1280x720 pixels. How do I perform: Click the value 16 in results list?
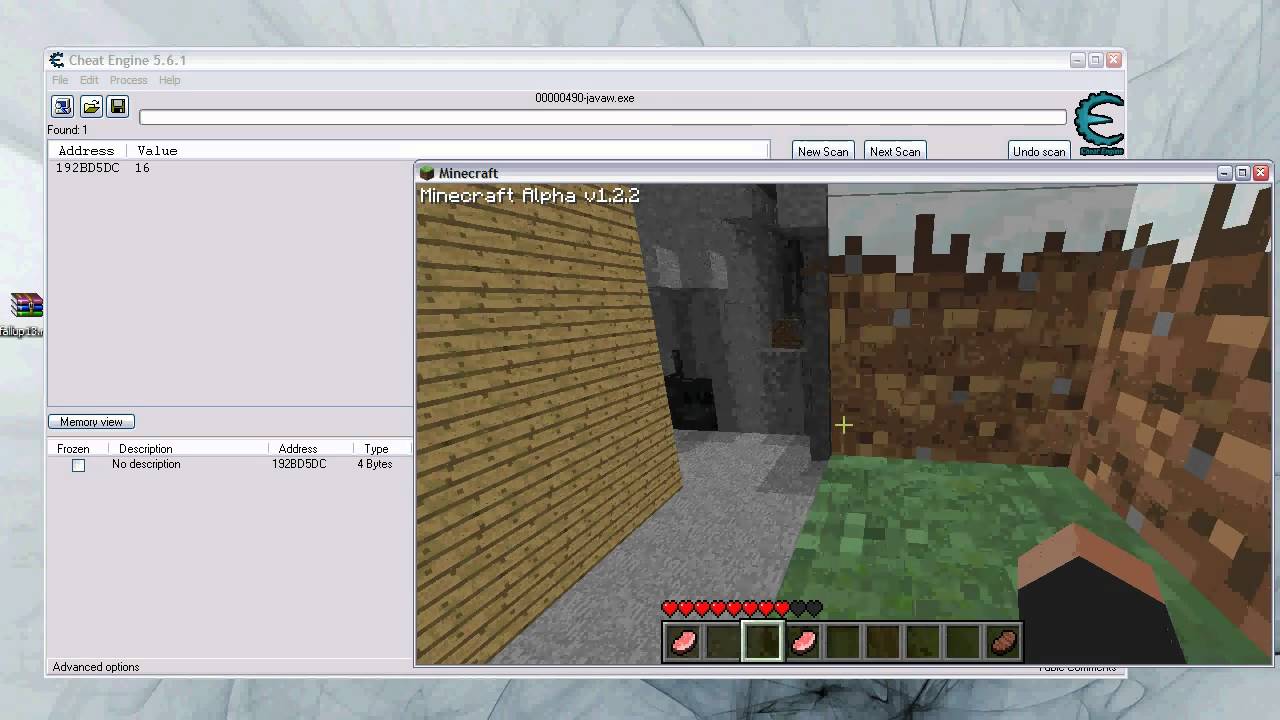tap(142, 168)
